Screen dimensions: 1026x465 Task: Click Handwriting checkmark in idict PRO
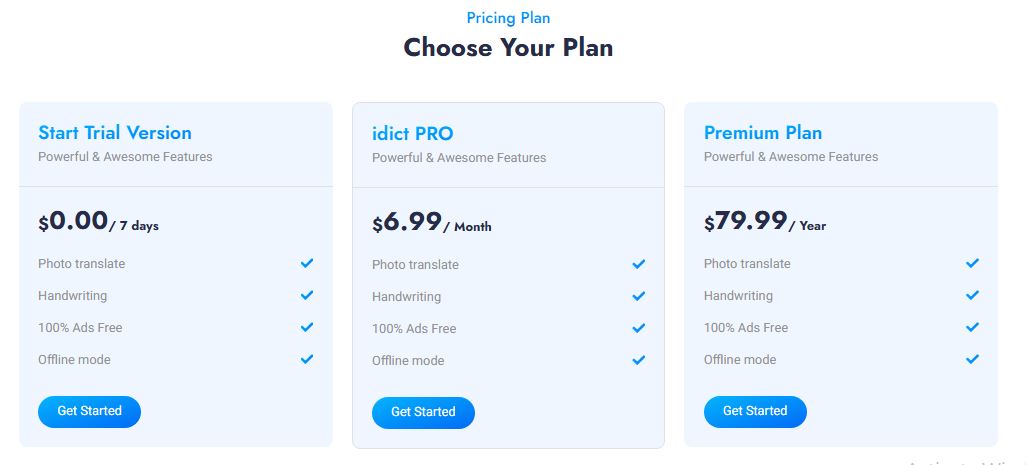click(x=639, y=296)
